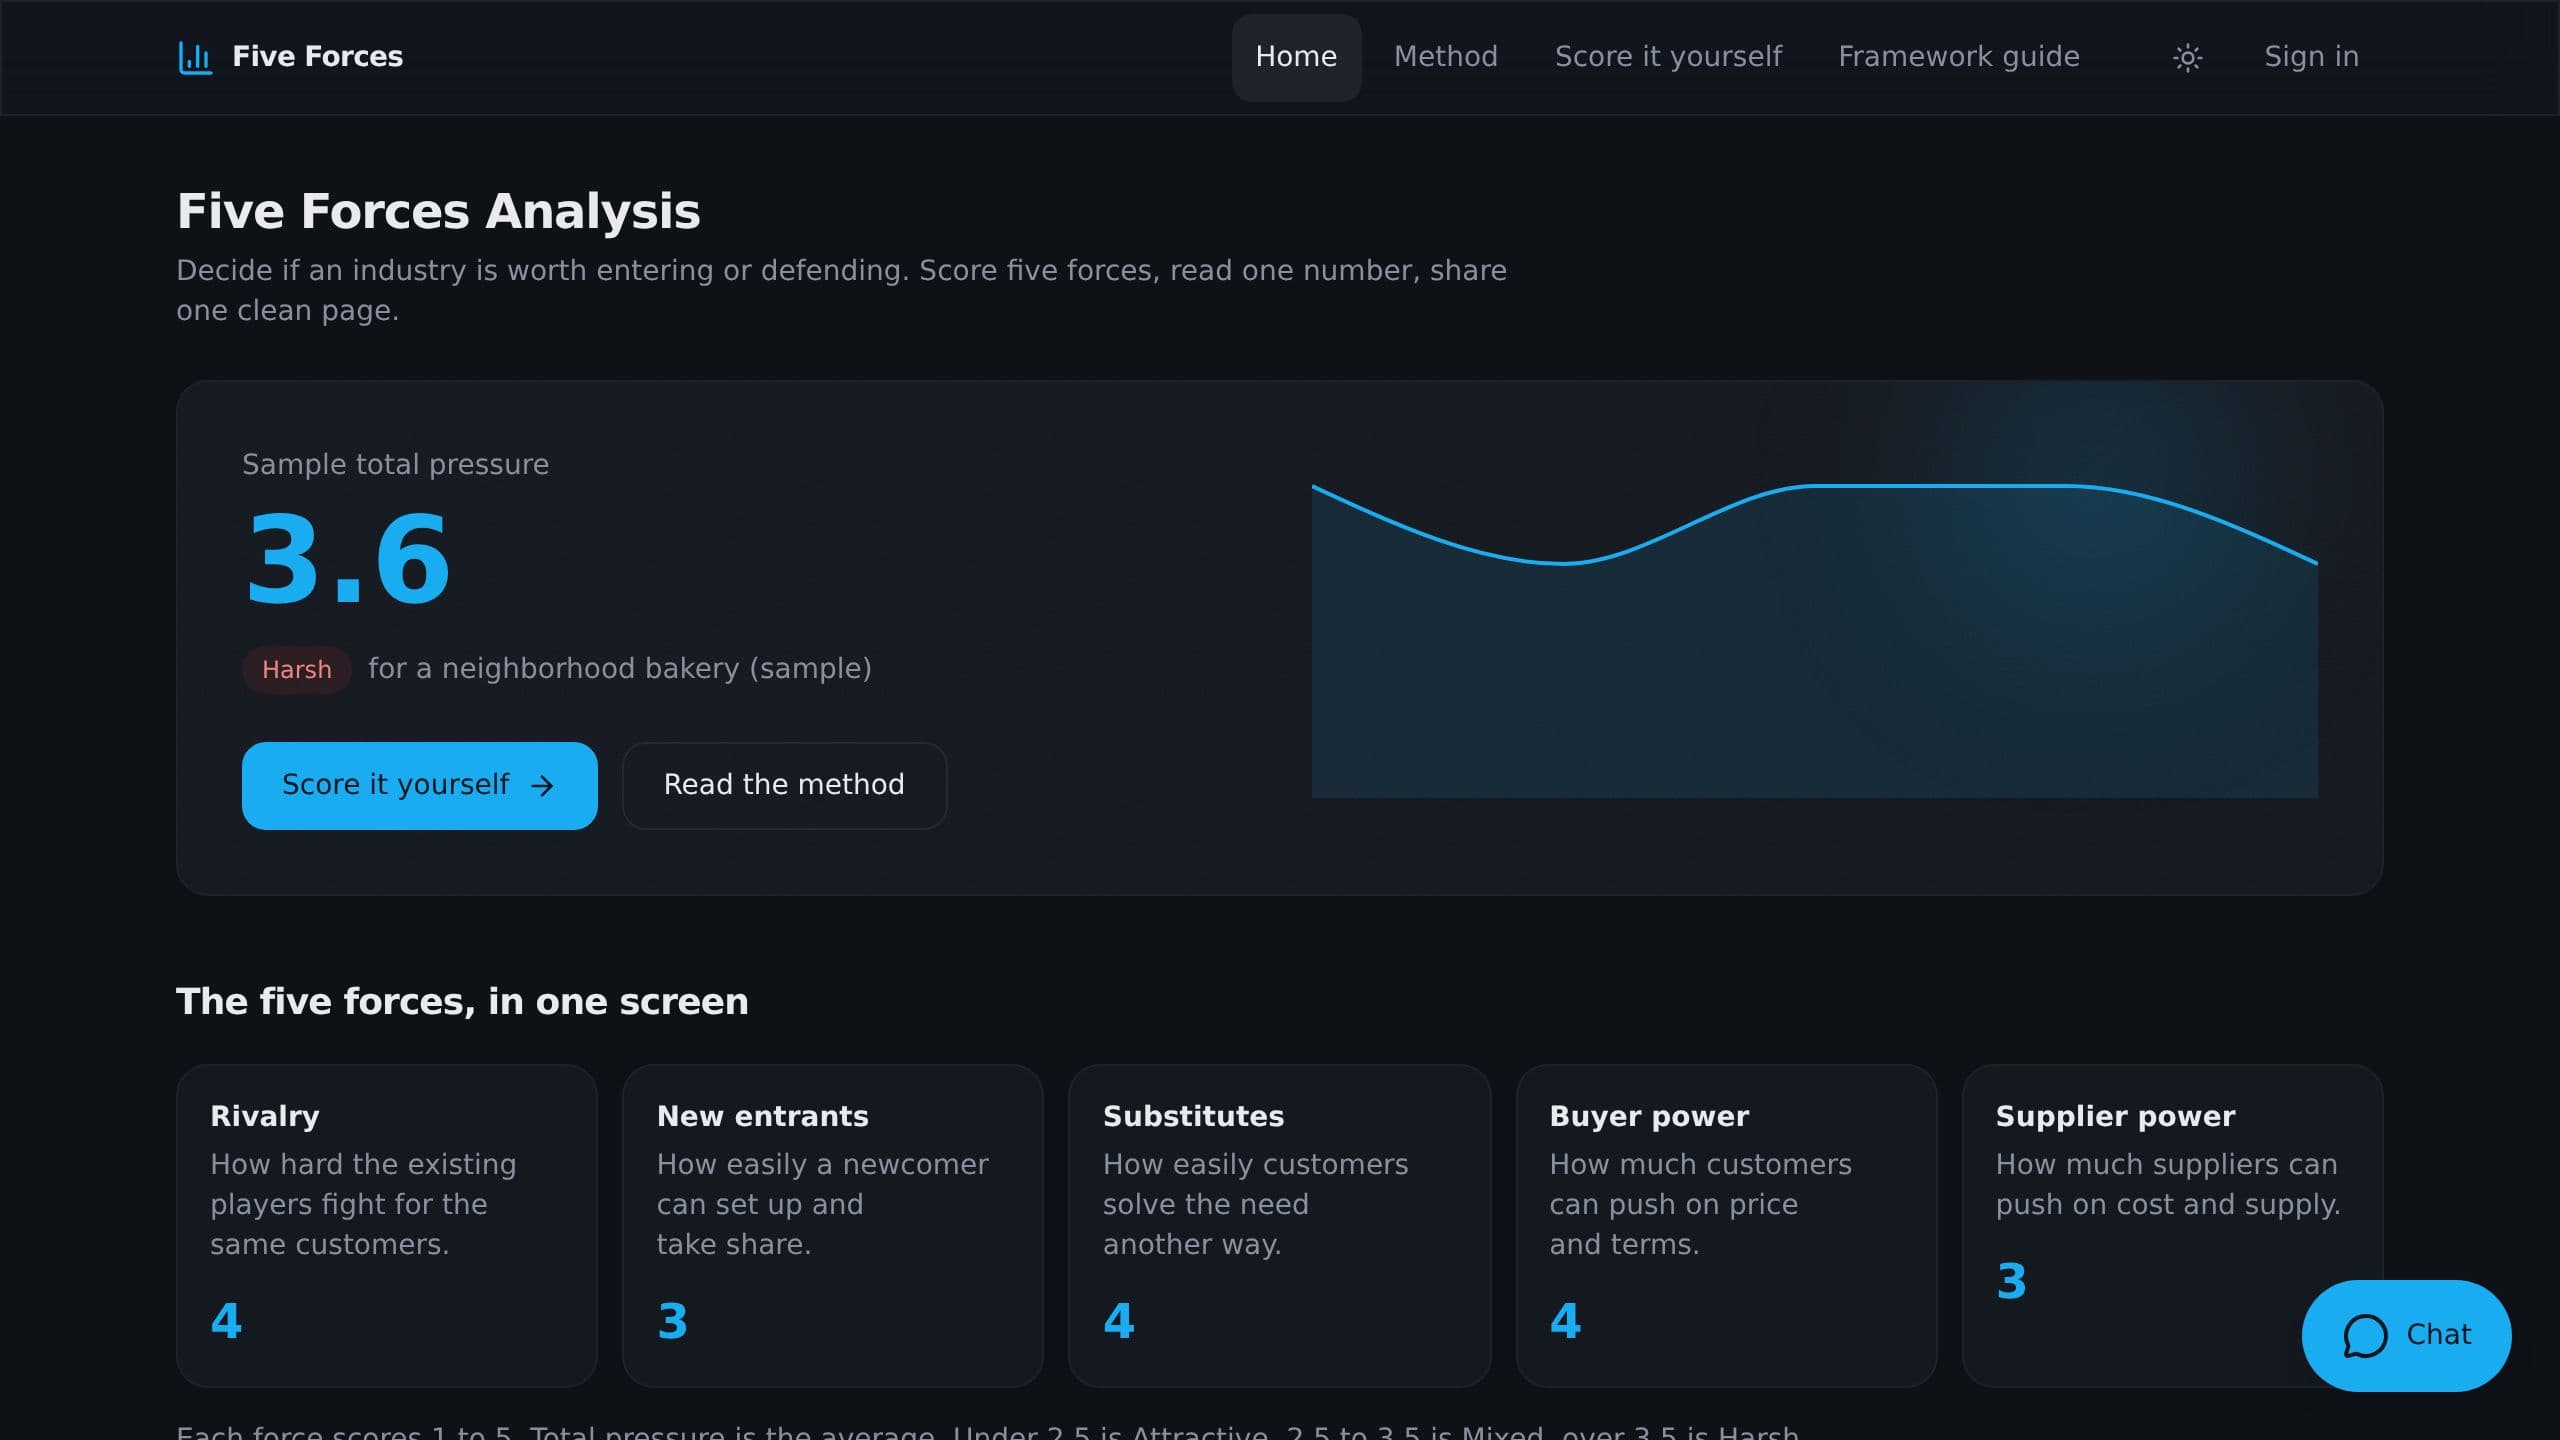2560x1440 pixels.
Task: Open the Home tab
Action: [x=1296, y=57]
